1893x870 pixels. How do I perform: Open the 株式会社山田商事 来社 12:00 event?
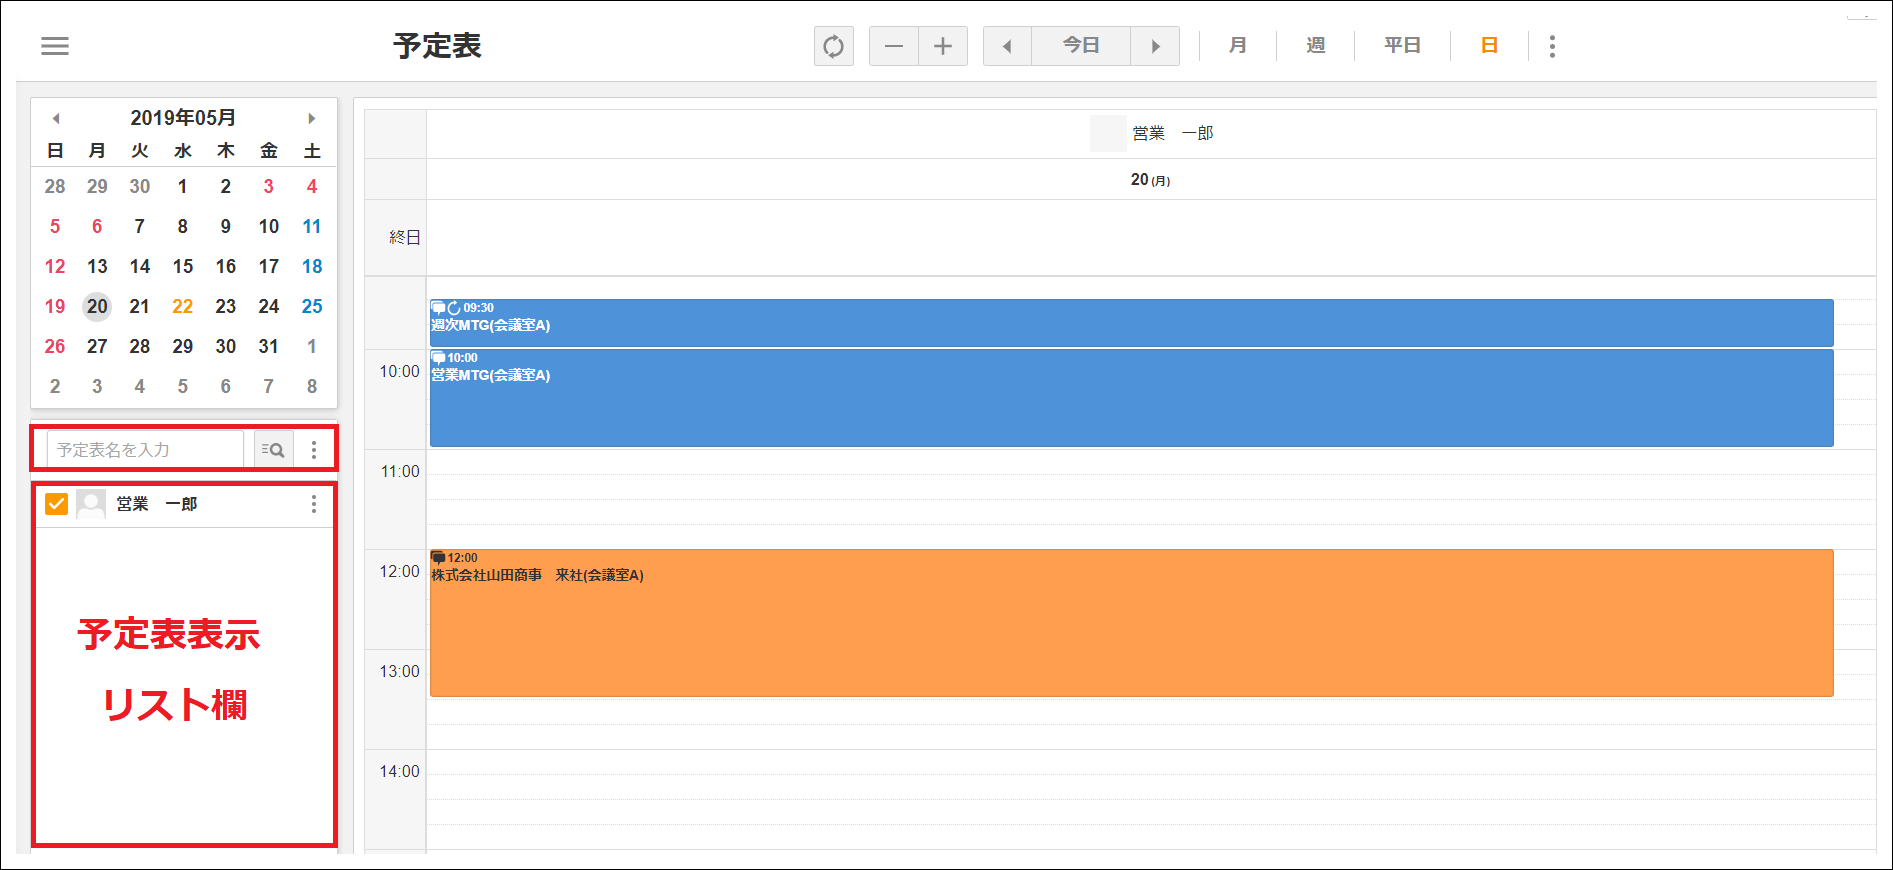pos(1131,623)
